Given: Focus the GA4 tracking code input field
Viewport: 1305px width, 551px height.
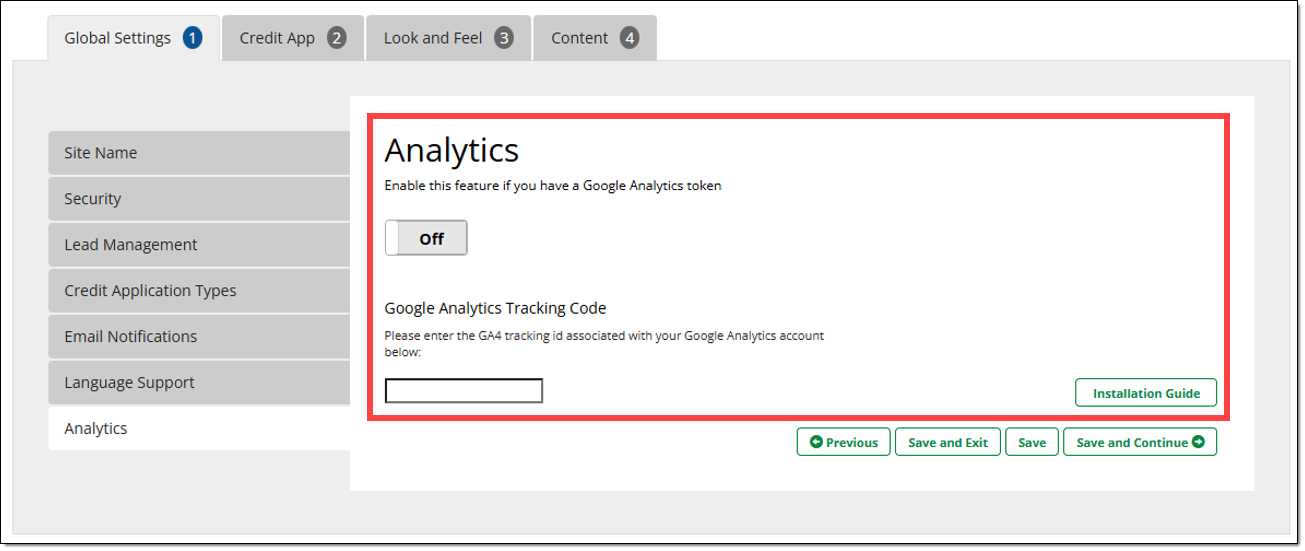Looking at the screenshot, I should point(464,391).
